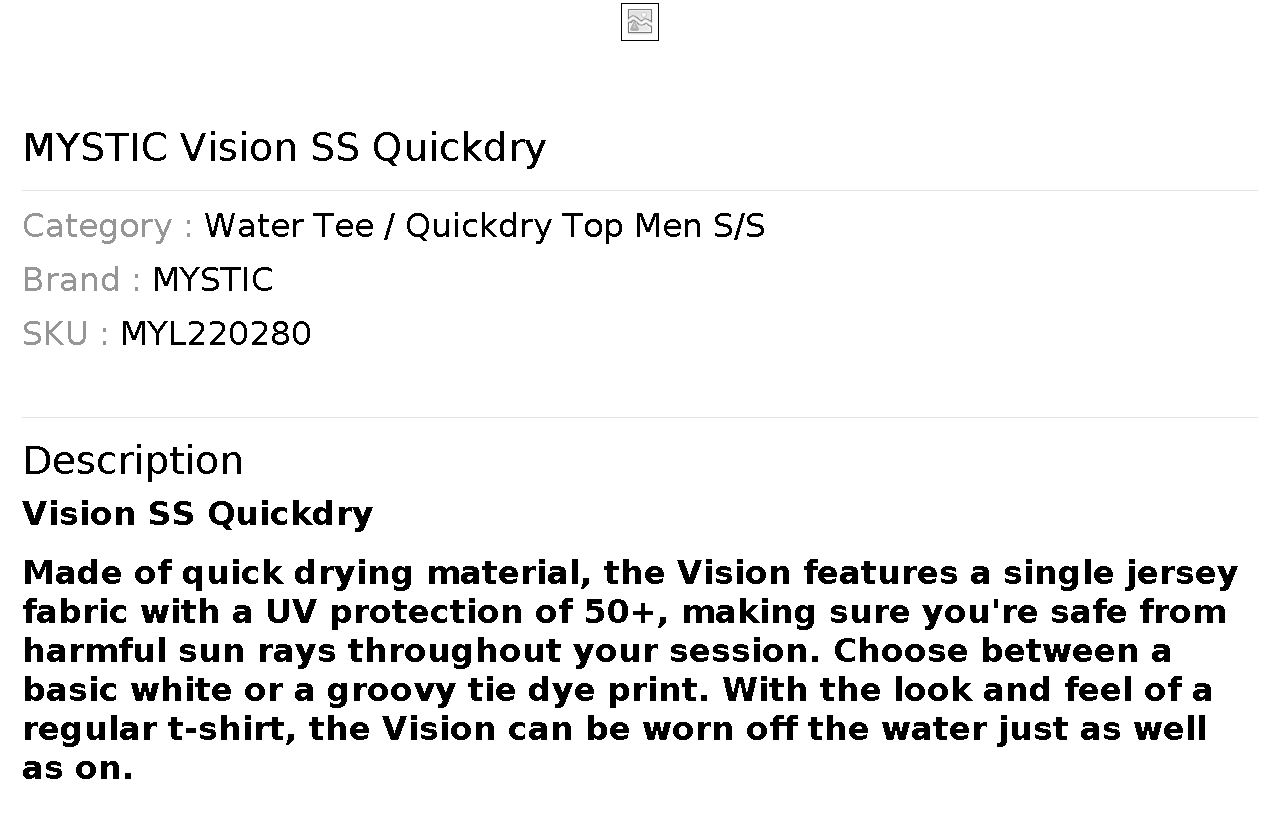Open the Water Tee category value
The width and height of the screenshot is (1280, 819).
290,226
